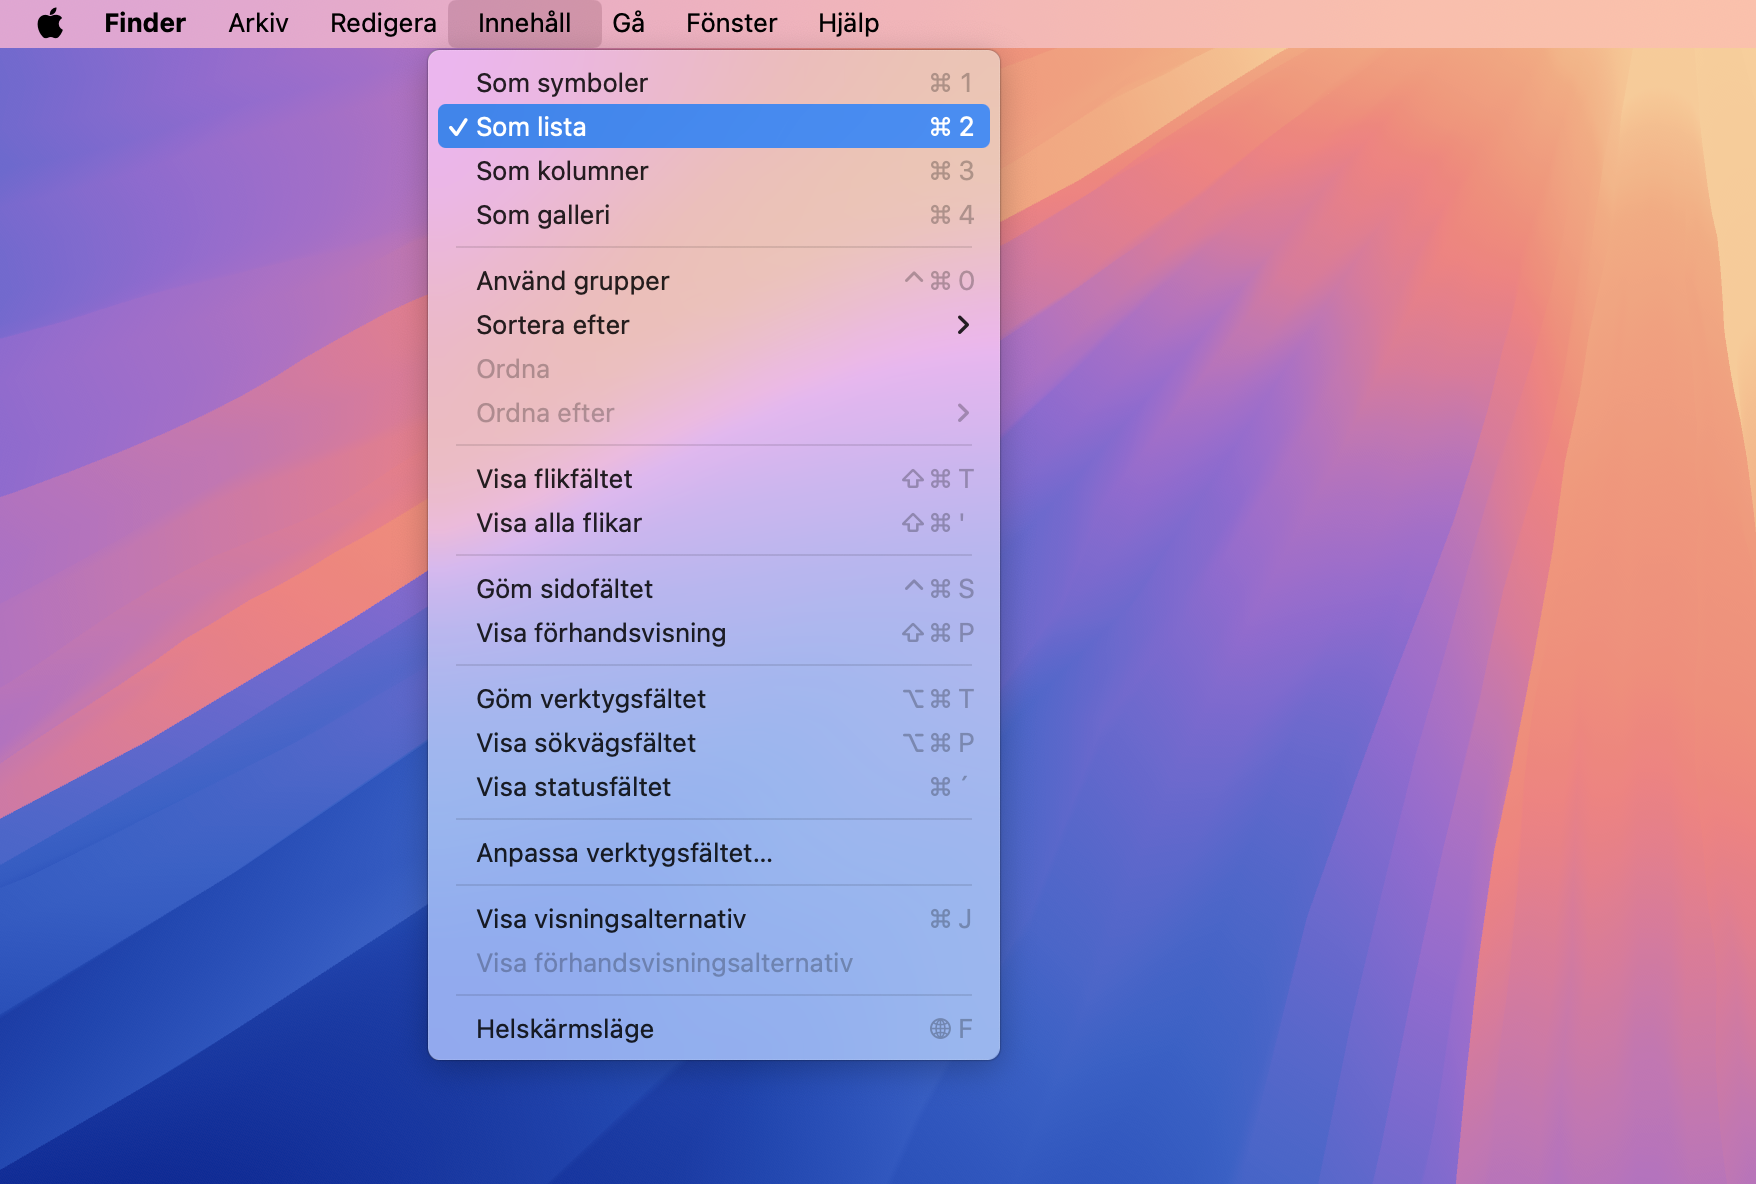Viewport: 1756px width, 1184px height.
Task: Switch to Som galleri view
Action: (714, 215)
